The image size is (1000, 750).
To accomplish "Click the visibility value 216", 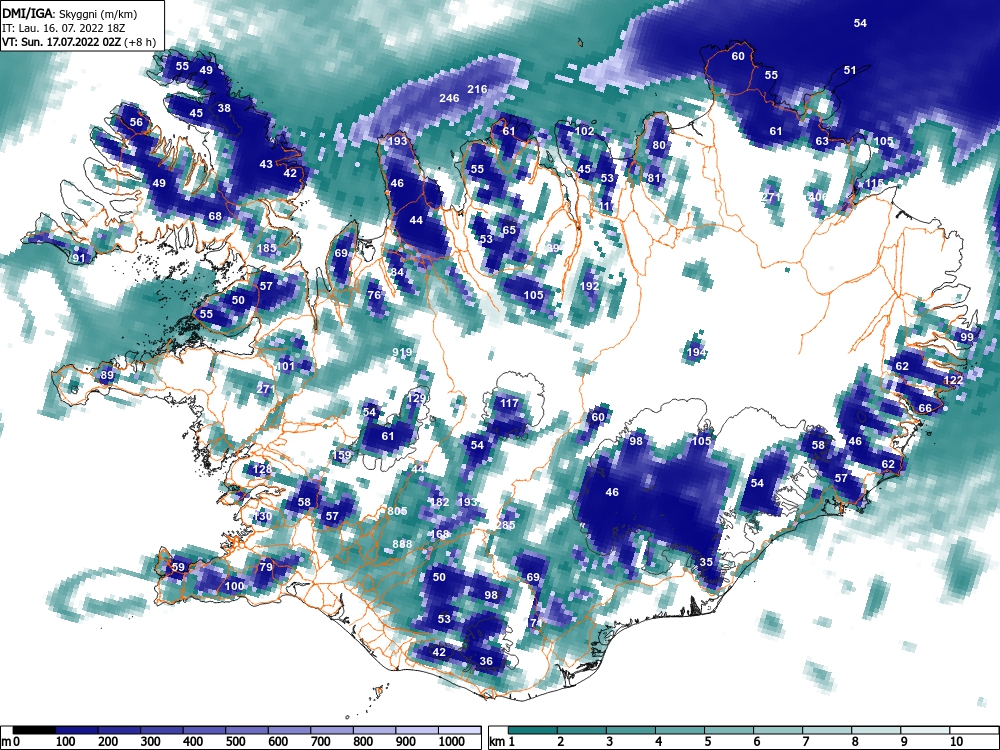I will click(477, 89).
